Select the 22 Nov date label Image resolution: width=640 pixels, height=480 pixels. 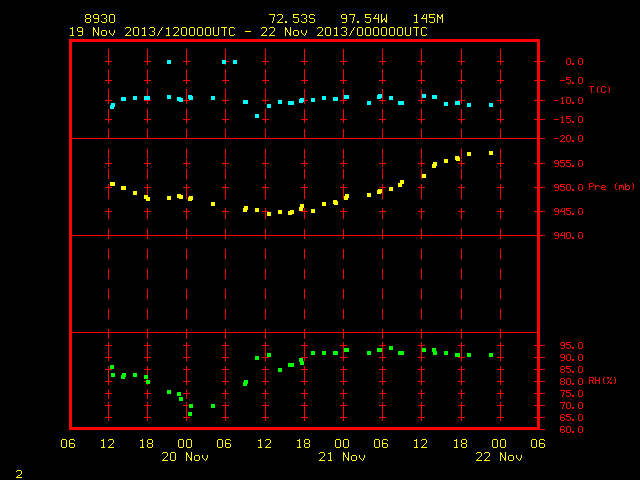(x=499, y=457)
